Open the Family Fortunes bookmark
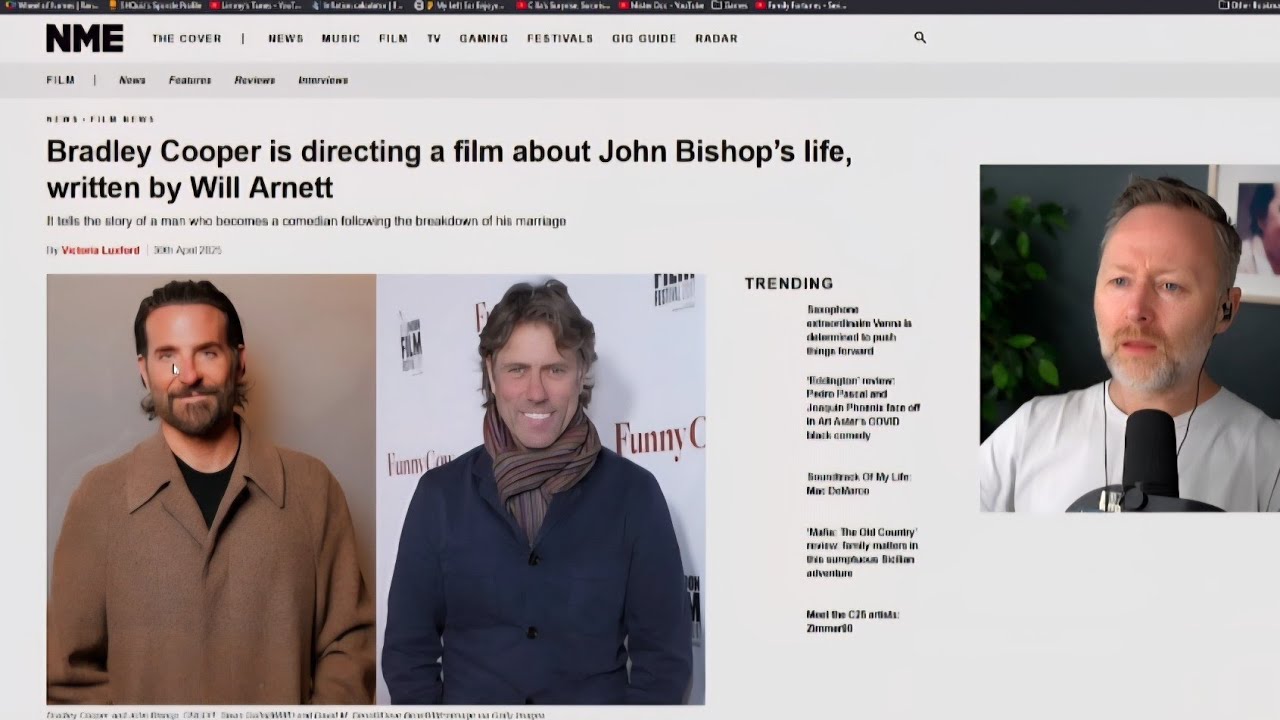Viewport: 1280px width, 720px height. [801, 5]
